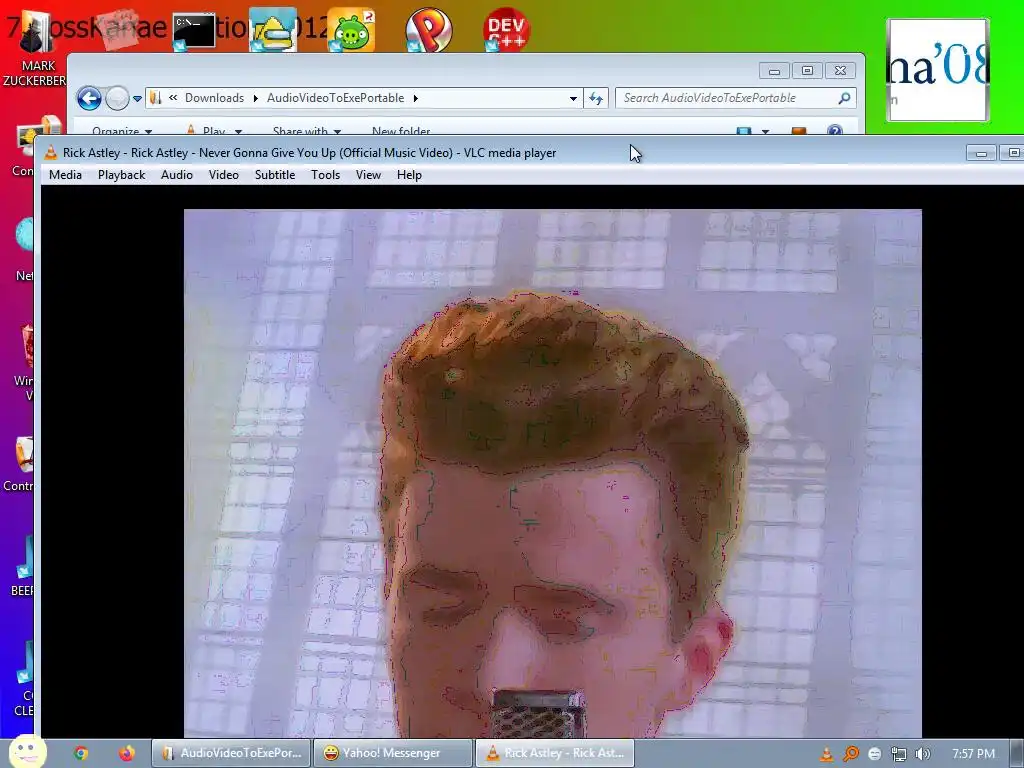Switch to Rick Astley VLC taskbar button

coord(554,753)
